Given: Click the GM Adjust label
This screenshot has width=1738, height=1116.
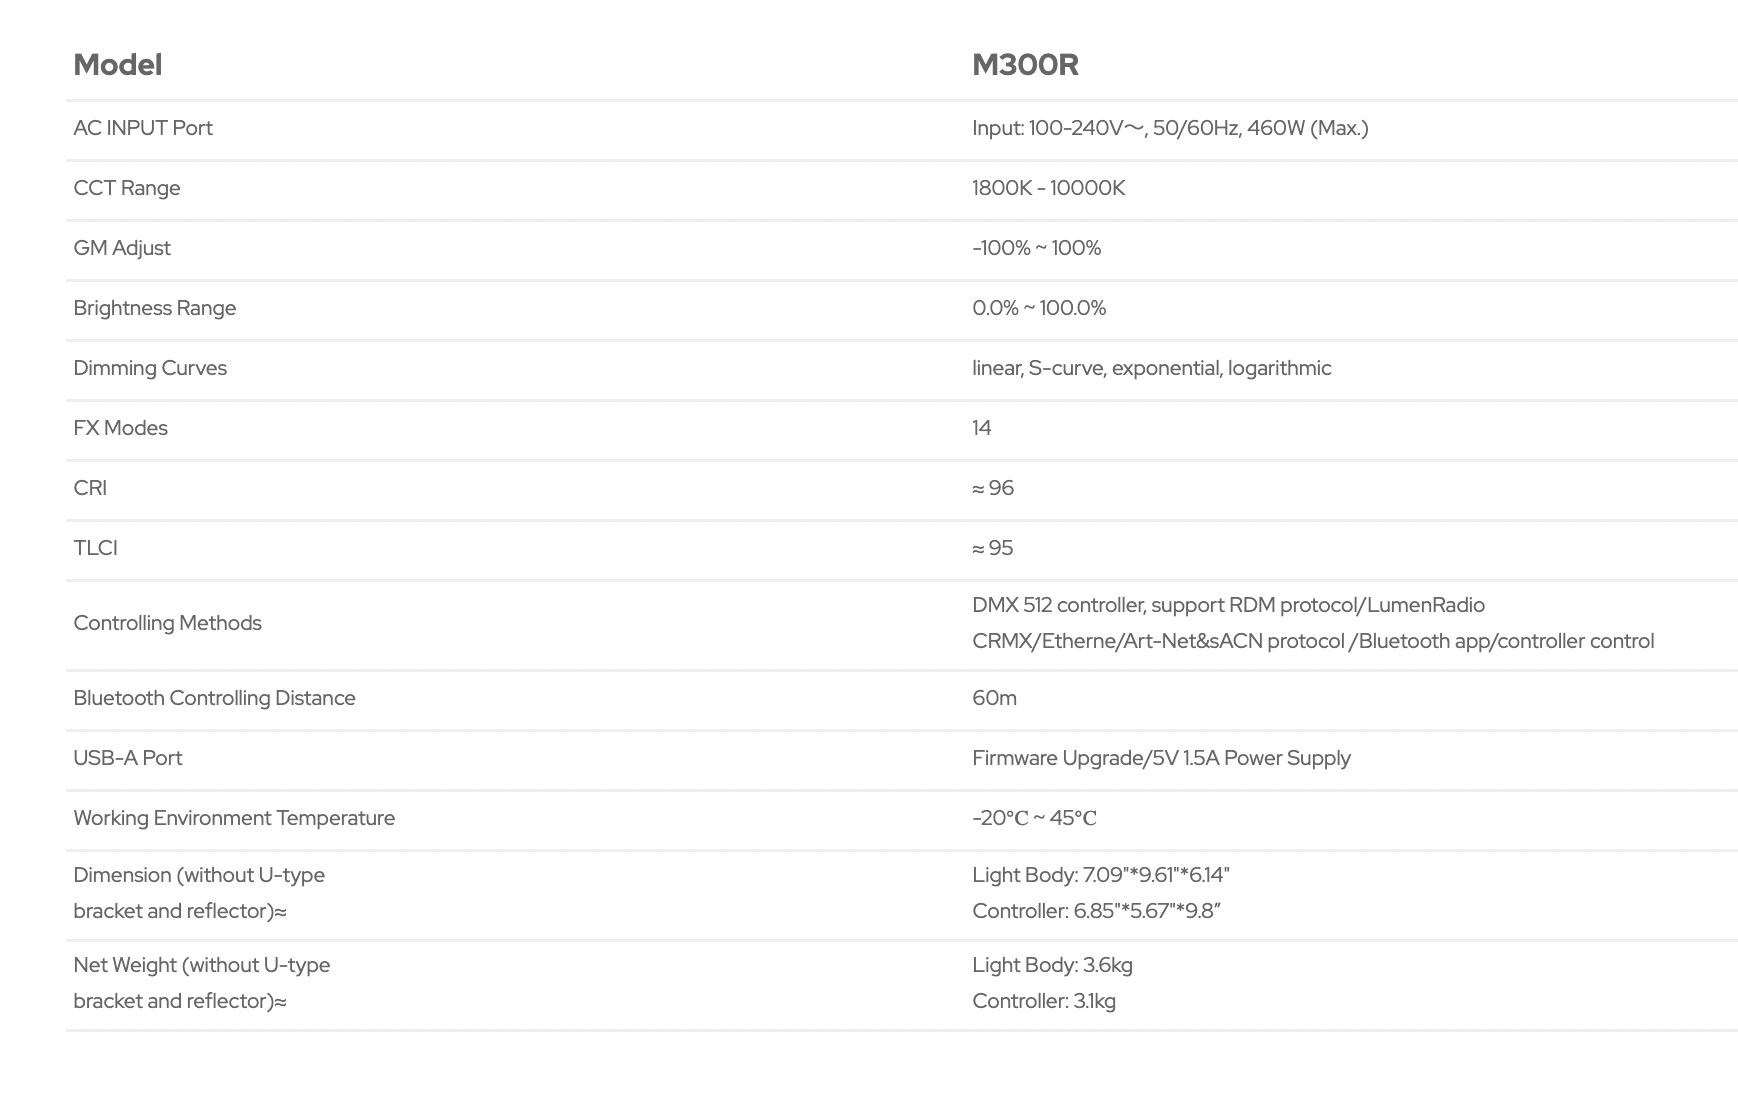Looking at the screenshot, I should click(122, 248).
